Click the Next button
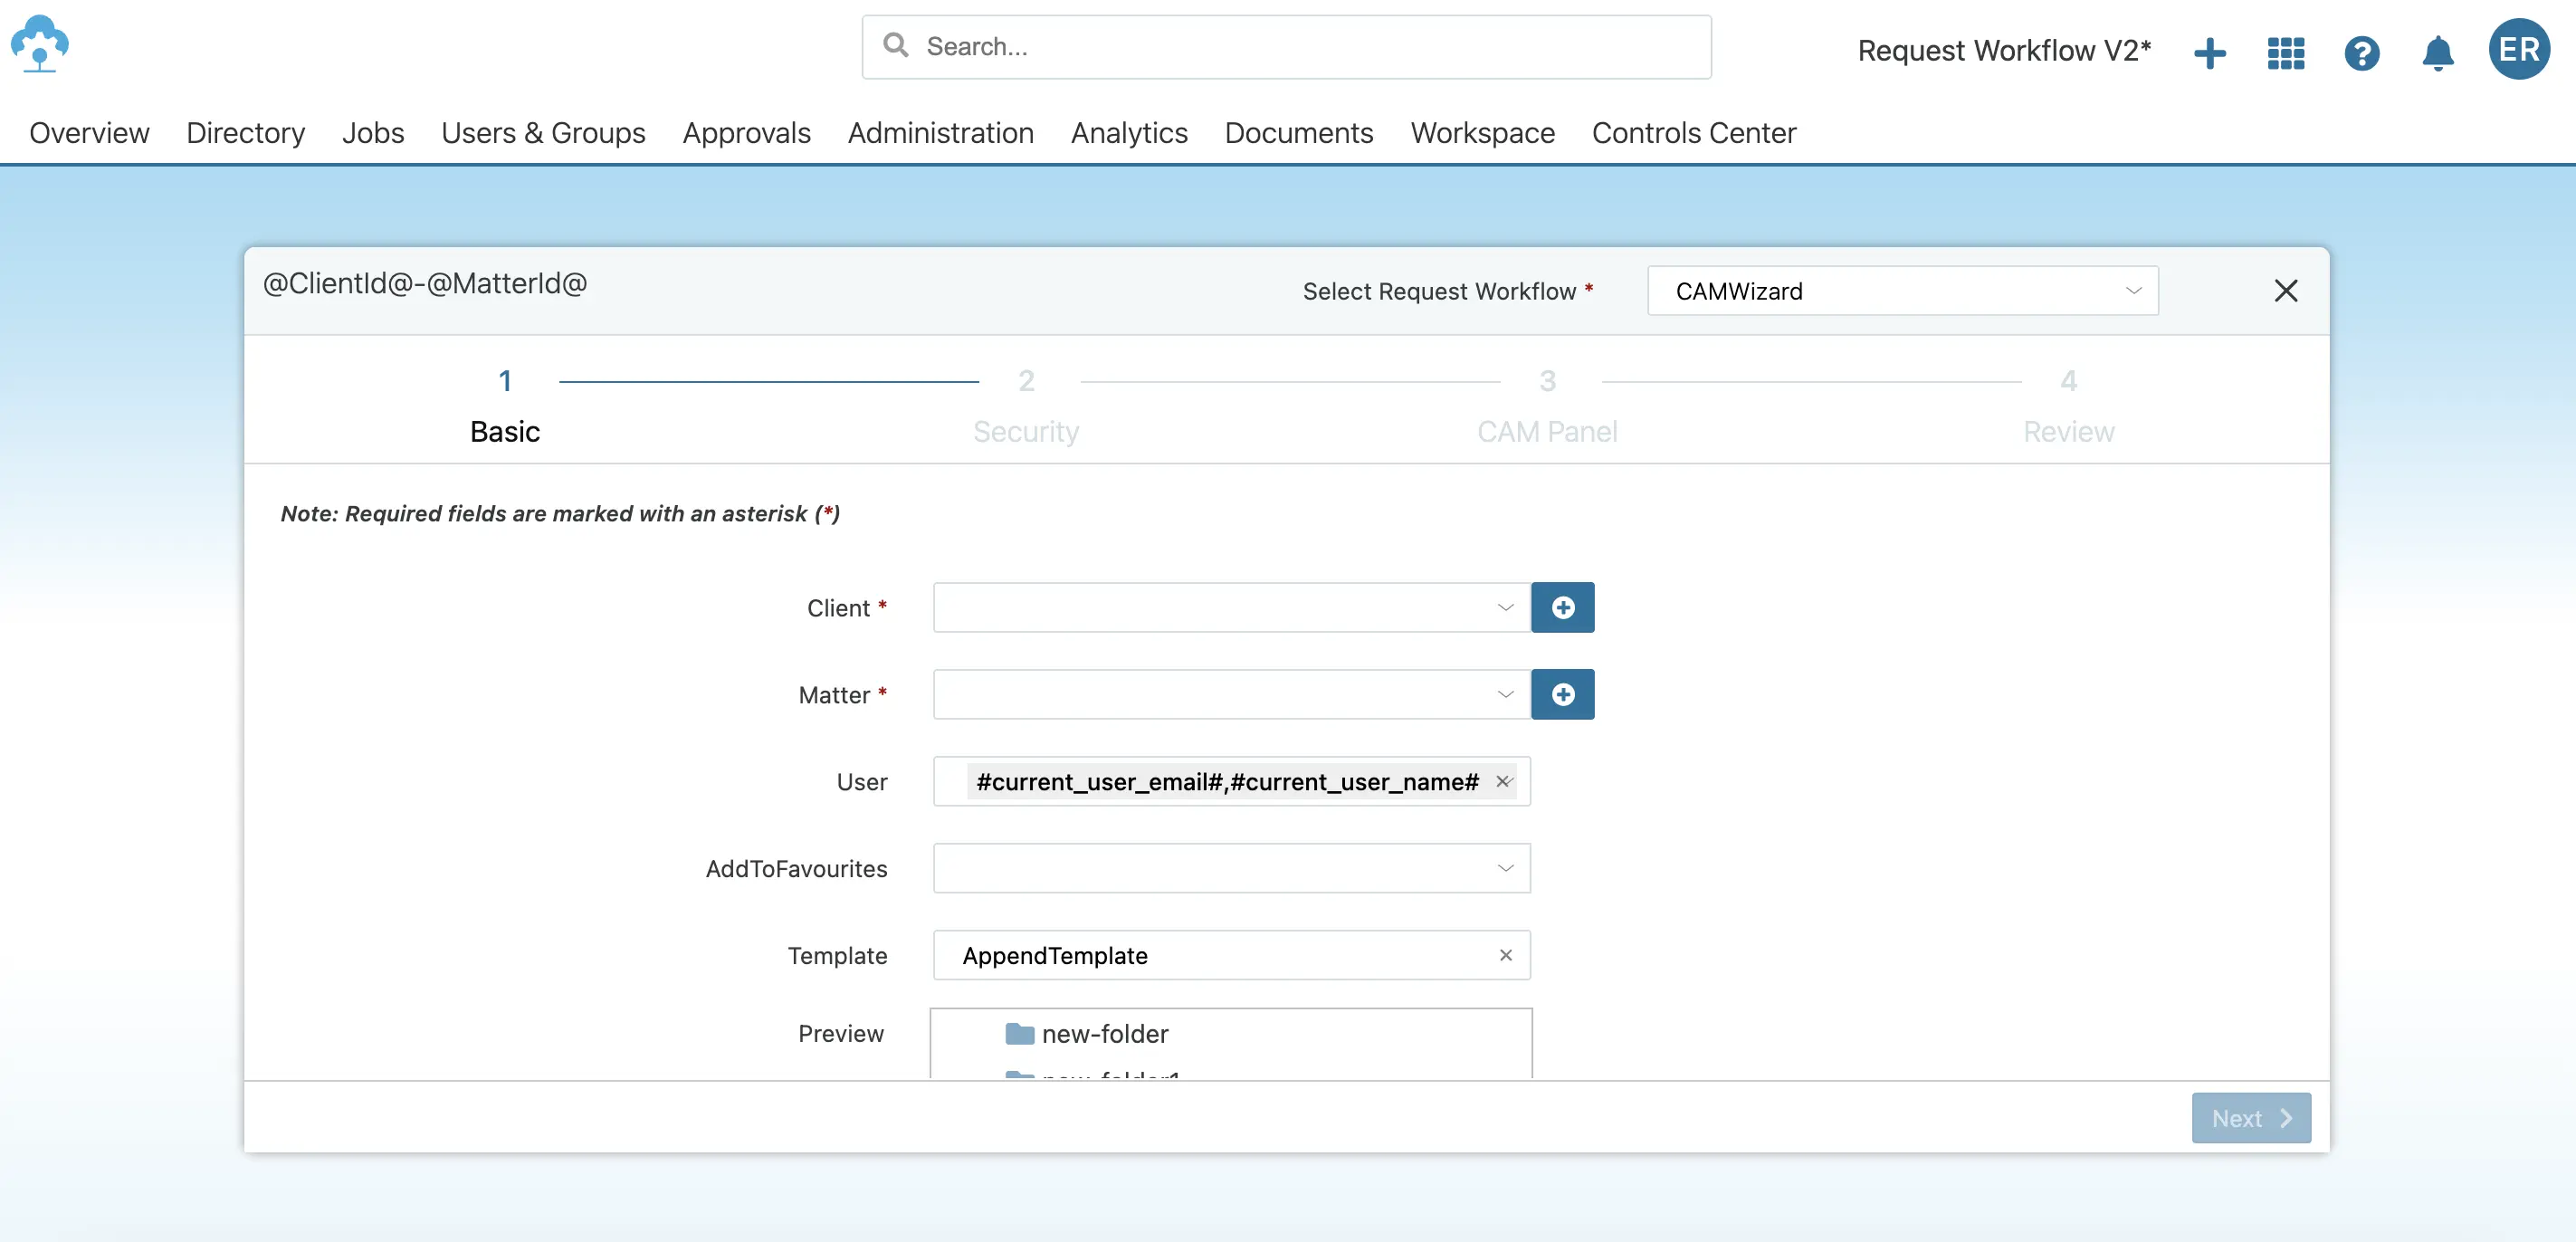Image resolution: width=2576 pixels, height=1242 pixels. (2250, 1118)
